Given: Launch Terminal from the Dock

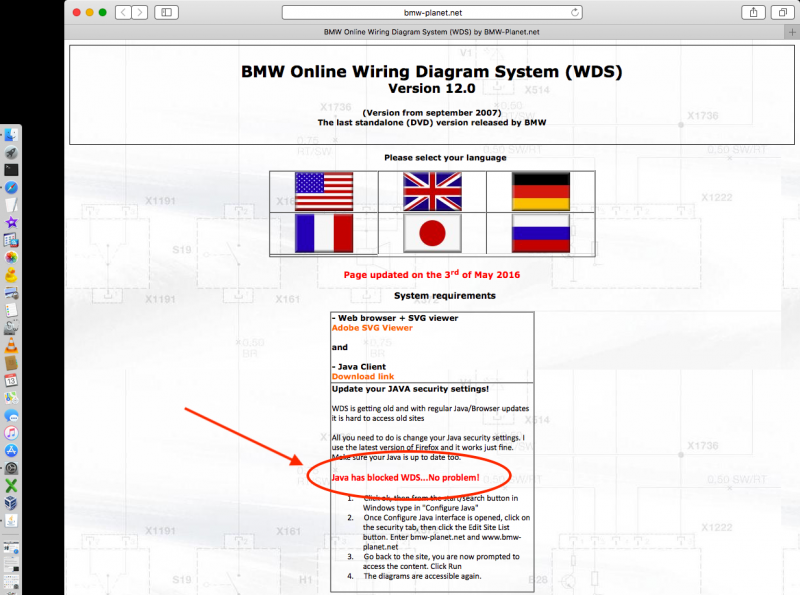Looking at the screenshot, I should pos(11,170).
